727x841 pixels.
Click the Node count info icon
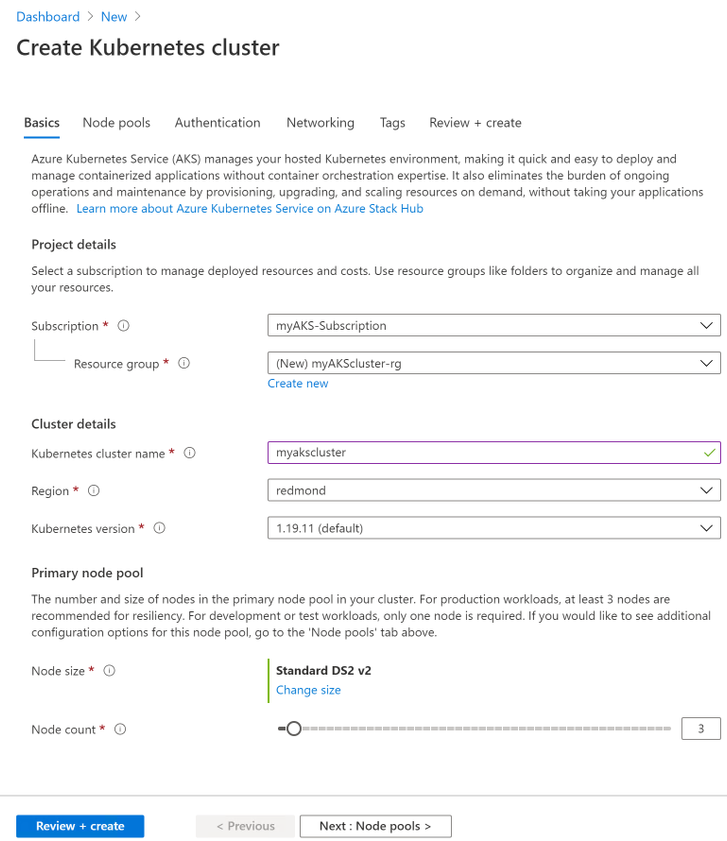pyautogui.click(x=120, y=729)
